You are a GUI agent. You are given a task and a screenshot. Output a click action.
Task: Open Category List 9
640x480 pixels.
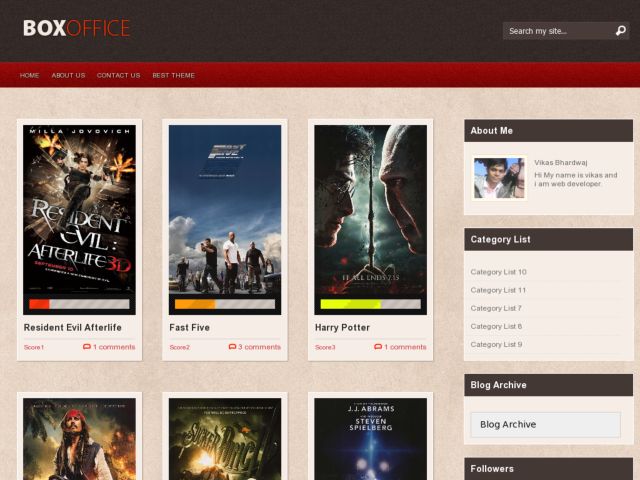click(x=496, y=344)
